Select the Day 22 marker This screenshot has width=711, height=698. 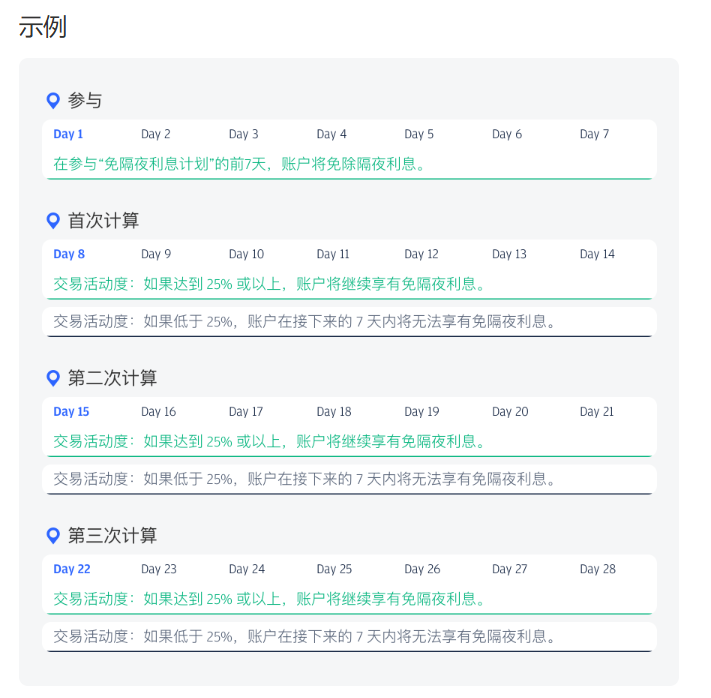coord(72,569)
